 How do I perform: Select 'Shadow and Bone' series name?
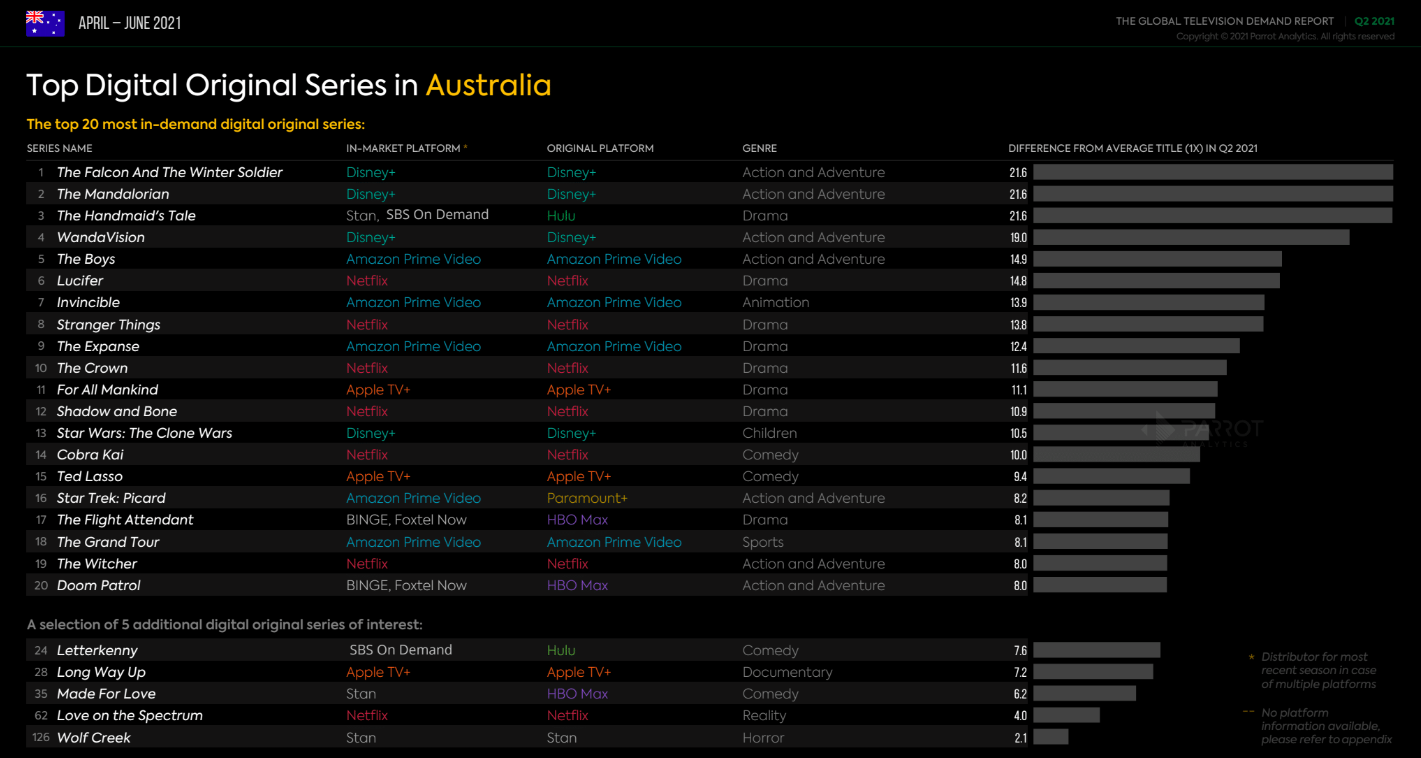pos(117,411)
